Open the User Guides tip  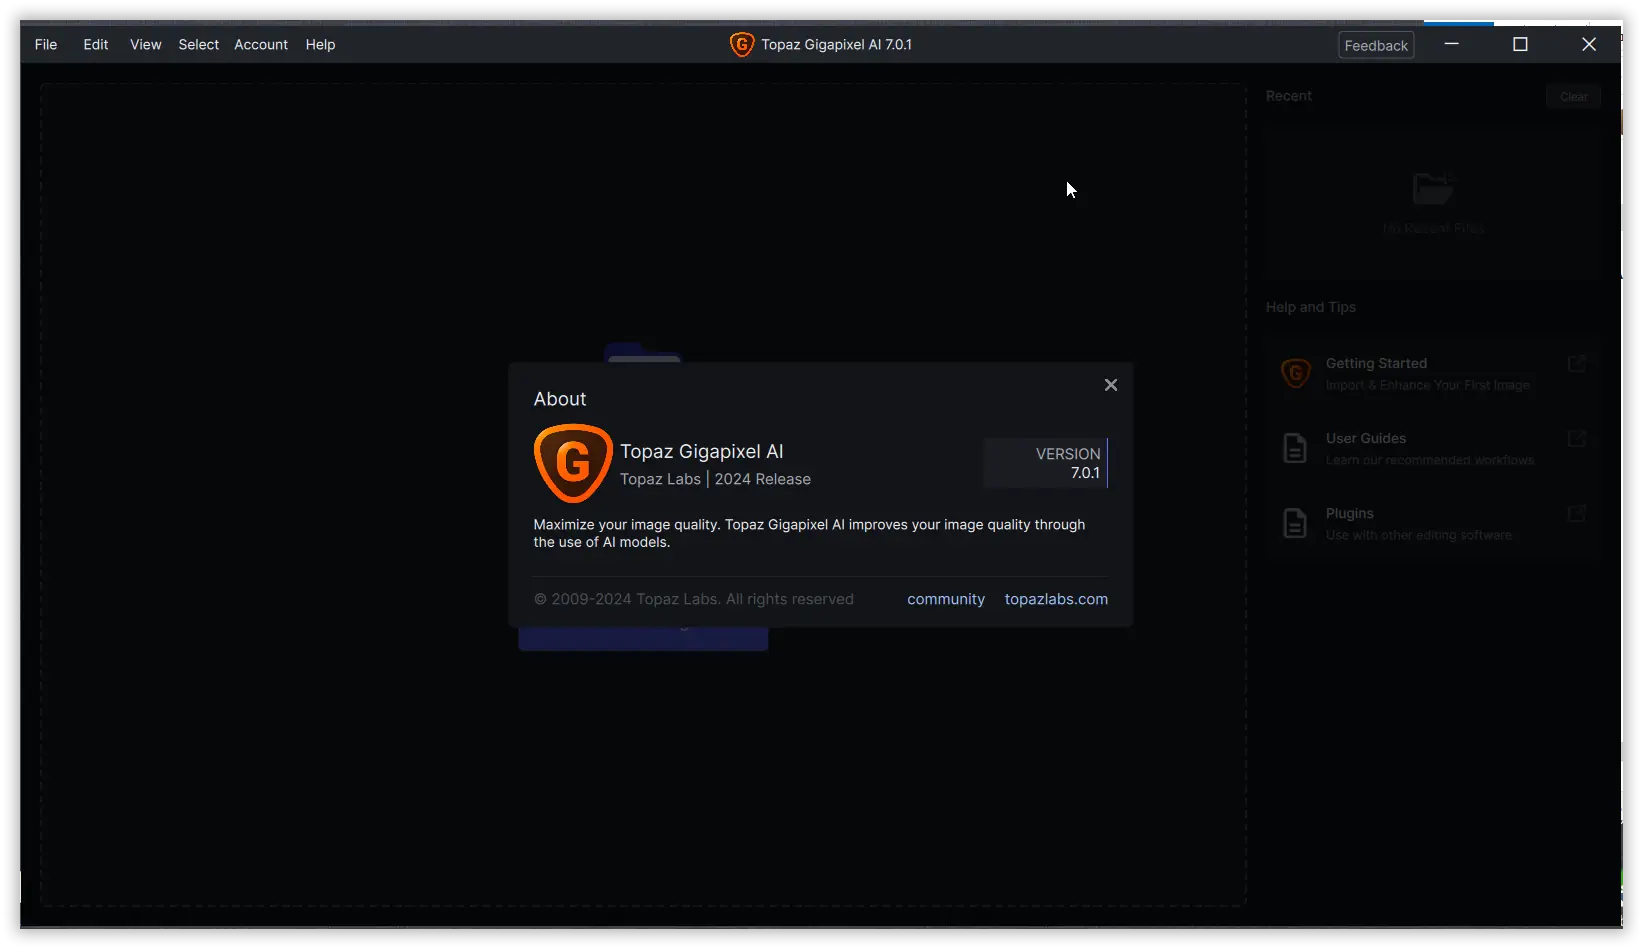tap(1433, 448)
